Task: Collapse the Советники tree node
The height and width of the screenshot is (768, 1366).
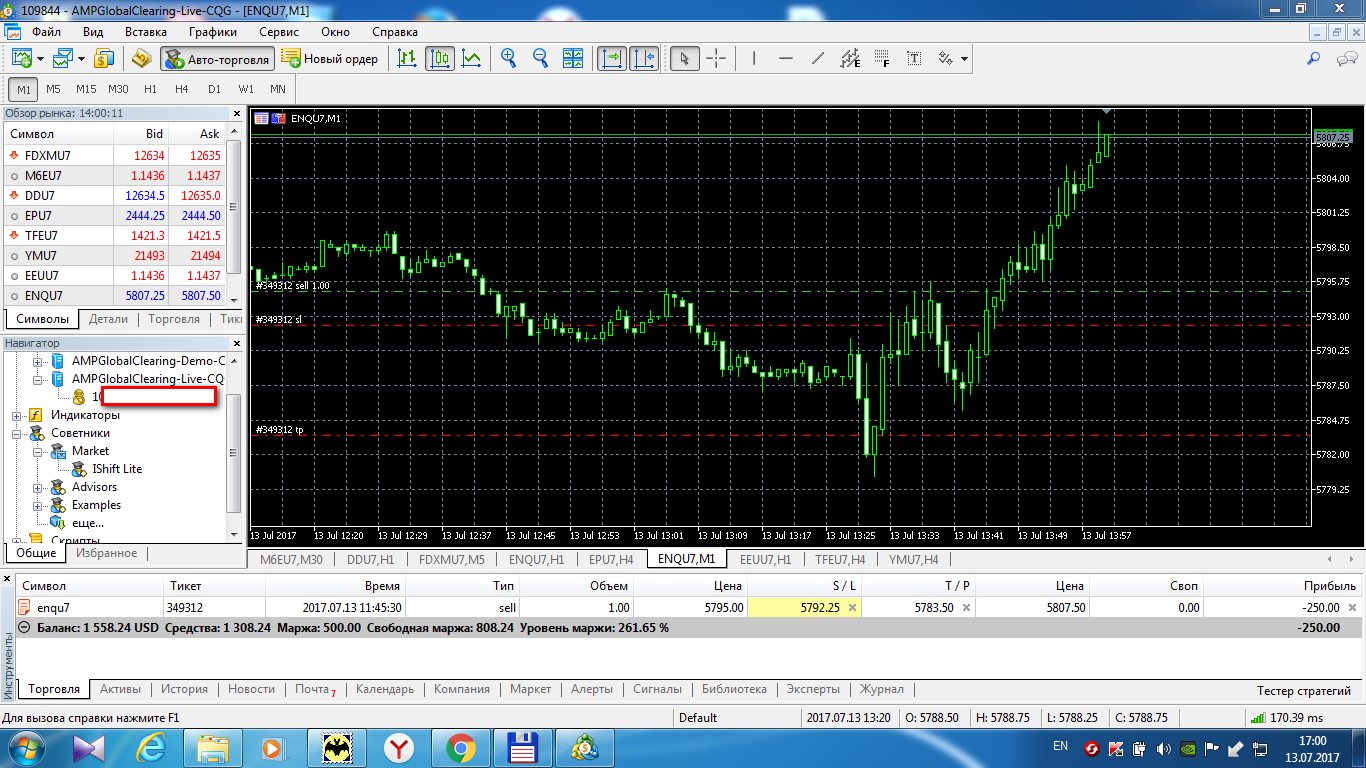Action: click(17, 433)
